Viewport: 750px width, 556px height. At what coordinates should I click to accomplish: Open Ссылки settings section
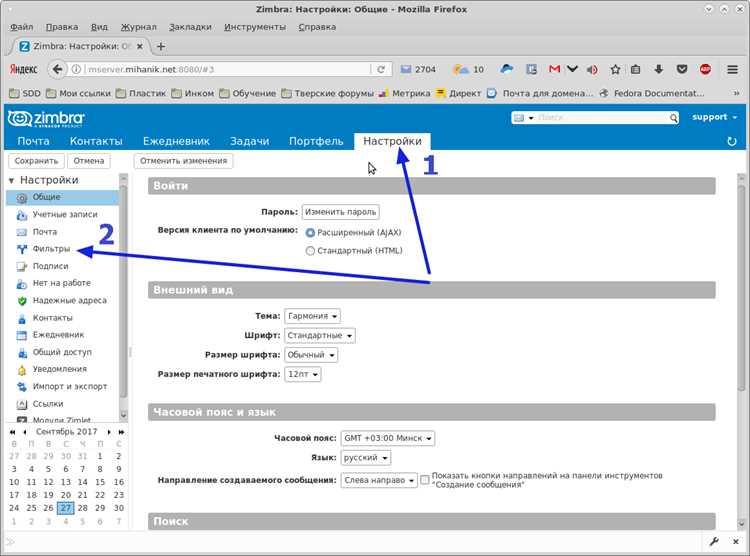(47, 404)
